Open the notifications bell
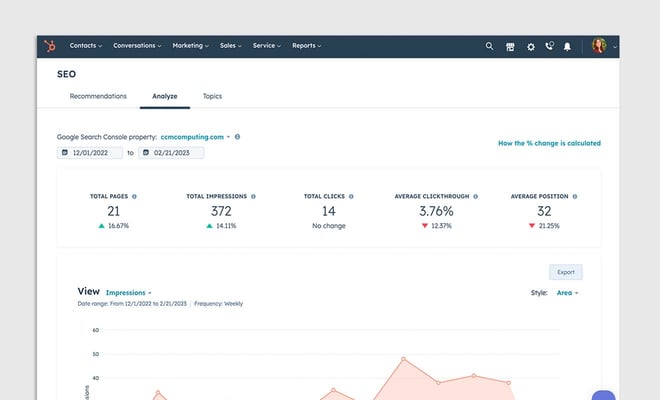The height and width of the screenshot is (400, 660). pyautogui.click(x=567, y=46)
